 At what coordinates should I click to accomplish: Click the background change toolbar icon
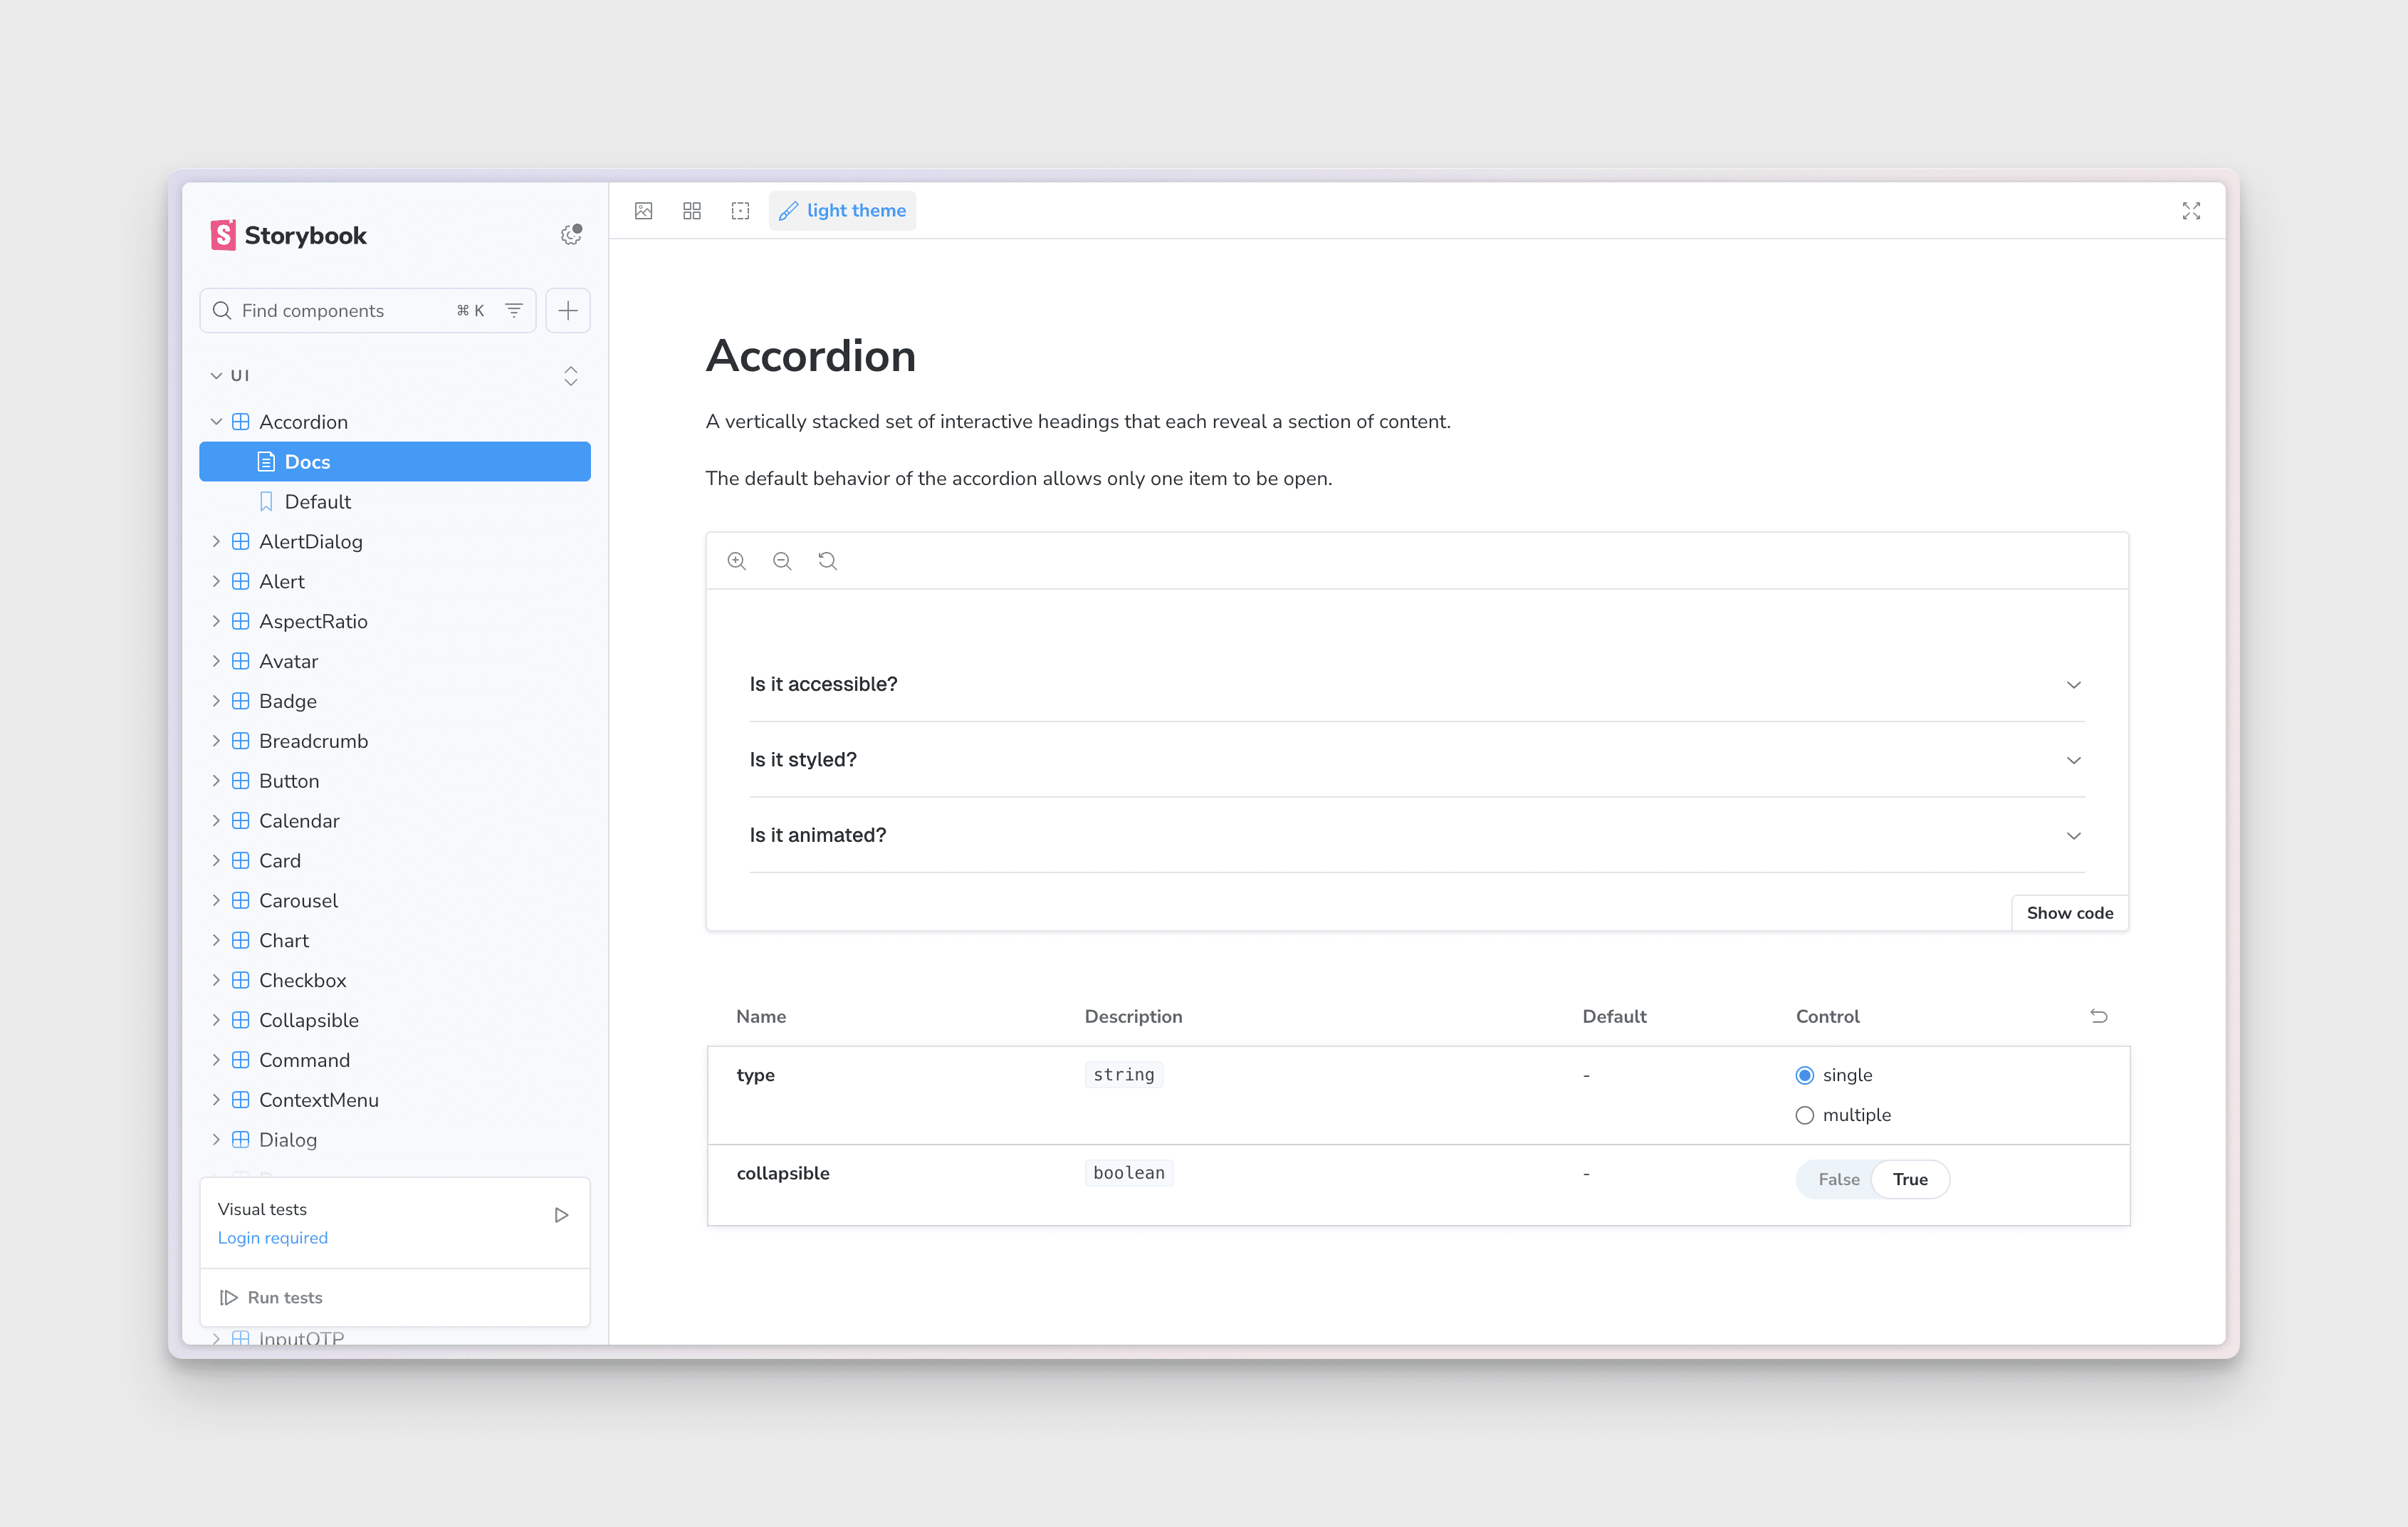coord(643,211)
